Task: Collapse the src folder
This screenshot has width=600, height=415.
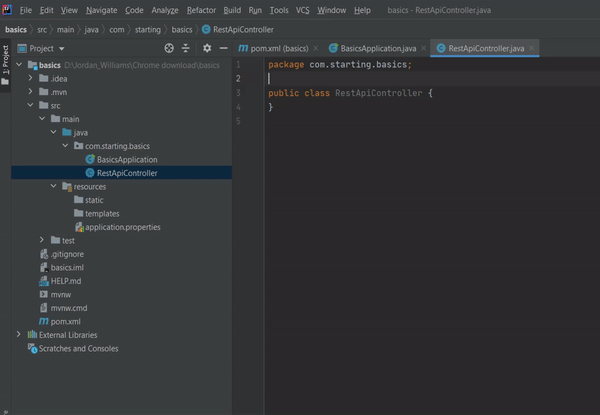Action: pyautogui.click(x=30, y=105)
